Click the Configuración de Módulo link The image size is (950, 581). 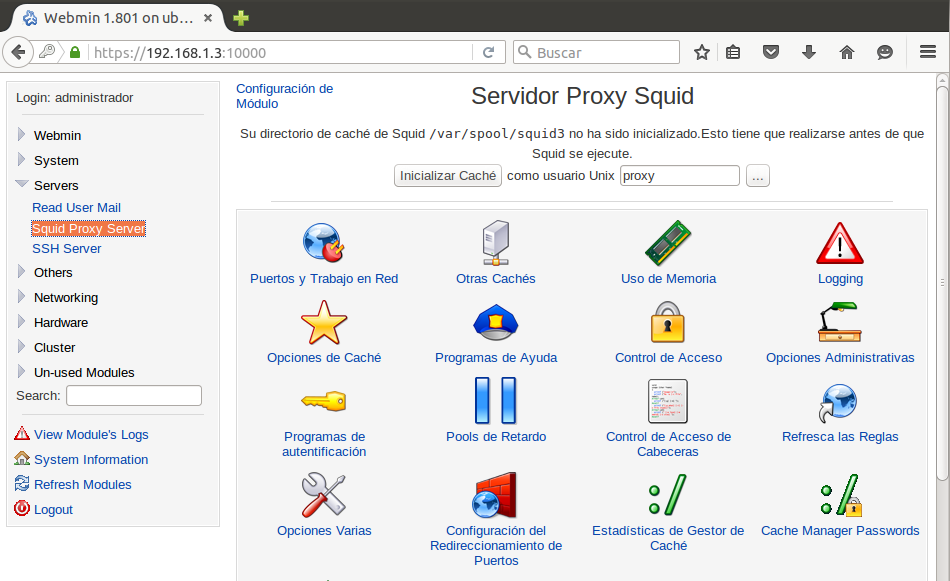click(284, 96)
